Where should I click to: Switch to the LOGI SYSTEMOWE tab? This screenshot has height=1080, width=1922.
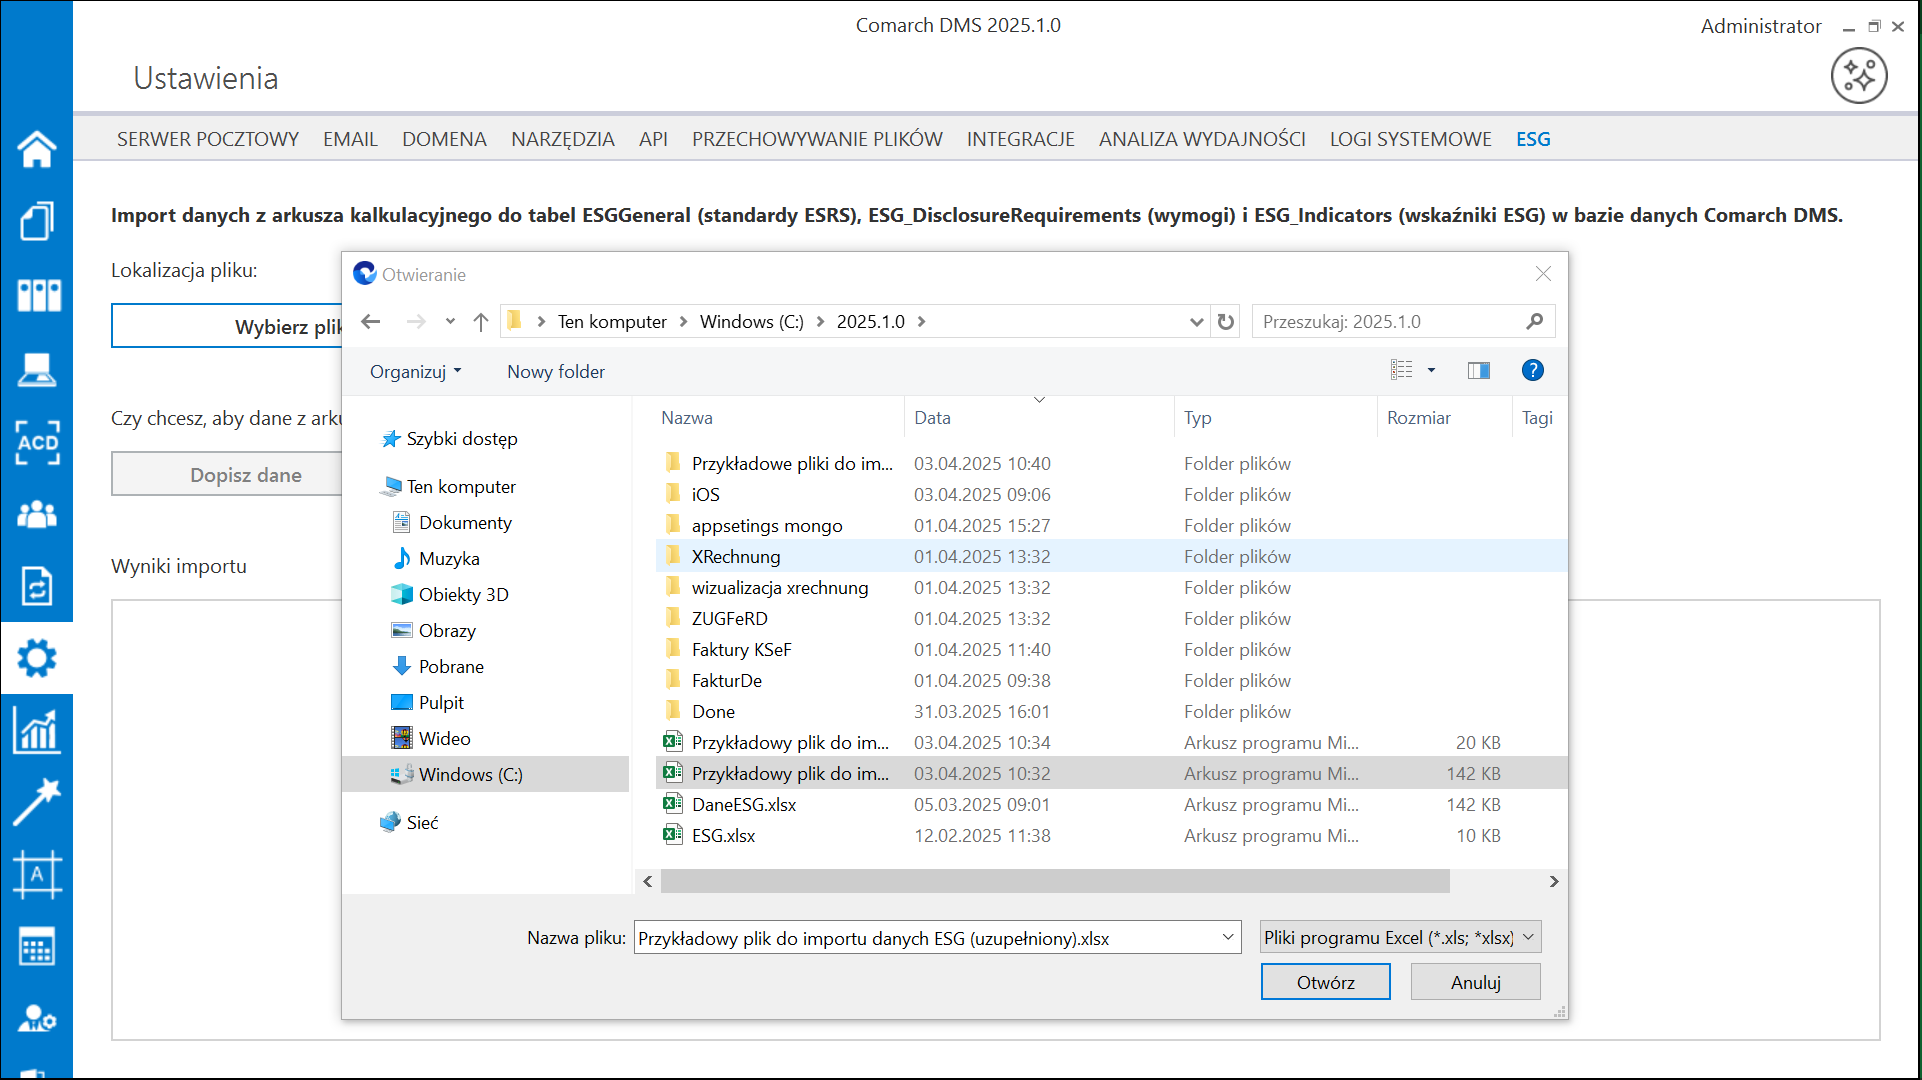coord(1410,139)
